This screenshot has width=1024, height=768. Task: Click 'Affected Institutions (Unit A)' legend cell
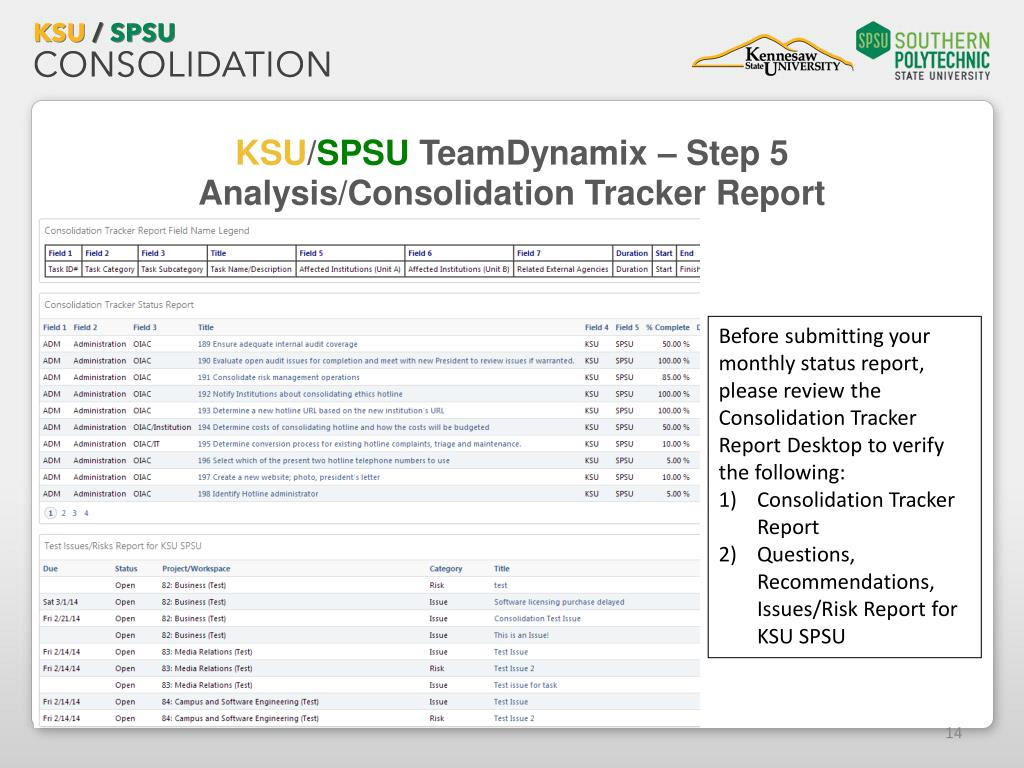350,269
